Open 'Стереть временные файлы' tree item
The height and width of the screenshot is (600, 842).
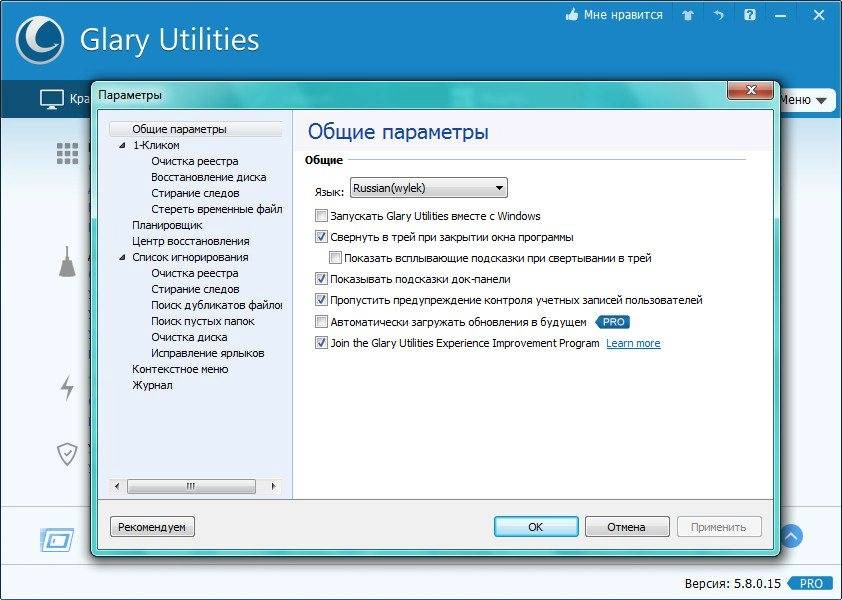click(216, 209)
